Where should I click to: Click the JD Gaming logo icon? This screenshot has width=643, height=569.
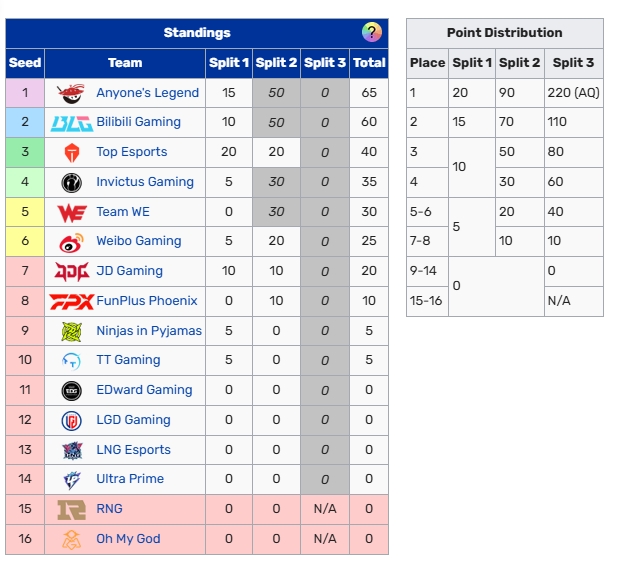[72, 271]
